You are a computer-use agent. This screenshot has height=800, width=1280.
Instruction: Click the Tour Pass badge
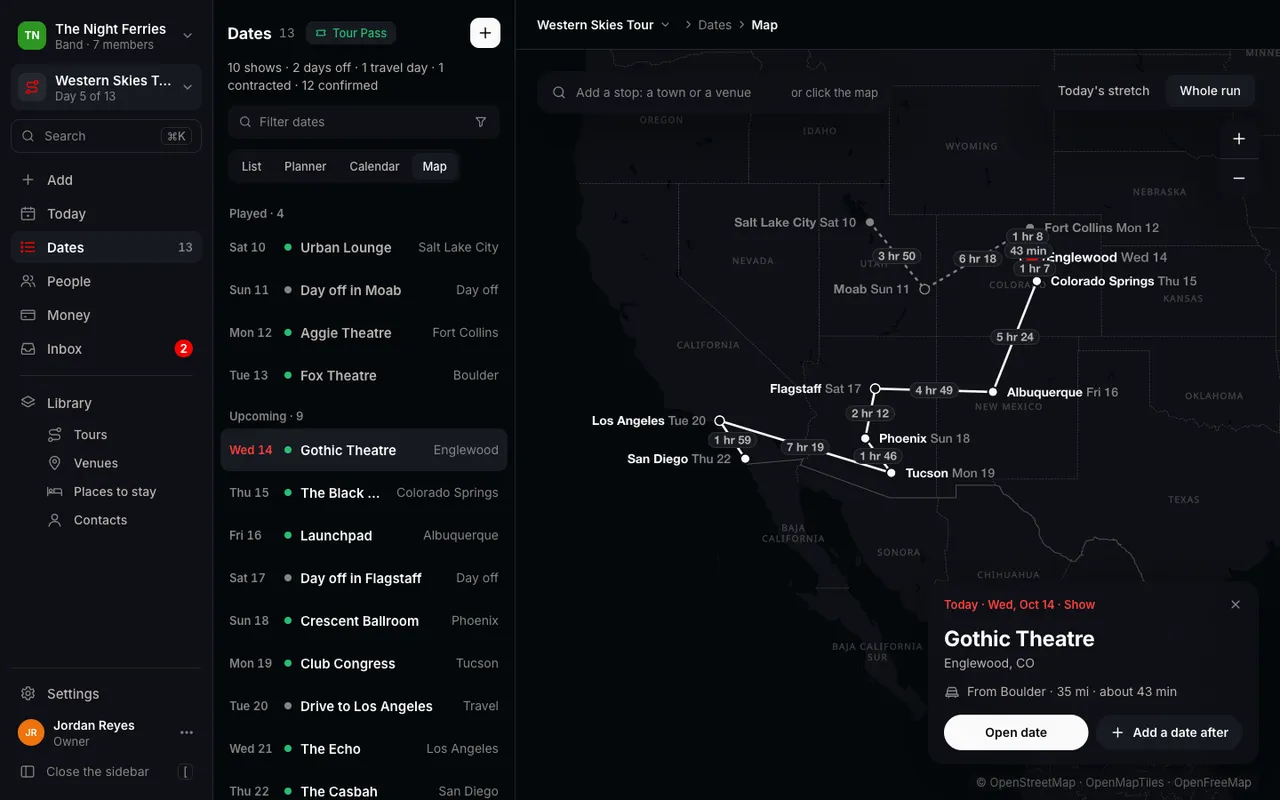coord(351,33)
